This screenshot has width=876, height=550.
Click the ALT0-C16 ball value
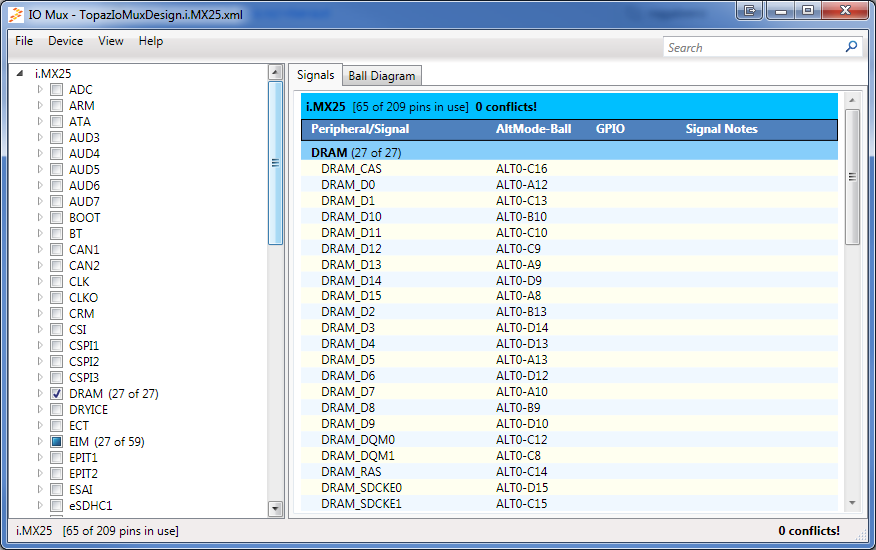coord(522,169)
